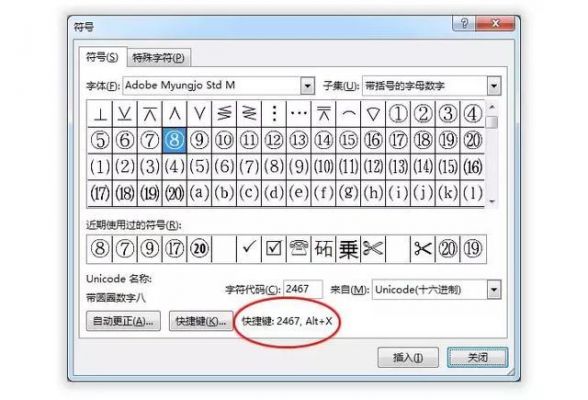588x400 pixels.
Task: Pick parenthesized number (18) symbol
Action: click(x=124, y=193)
